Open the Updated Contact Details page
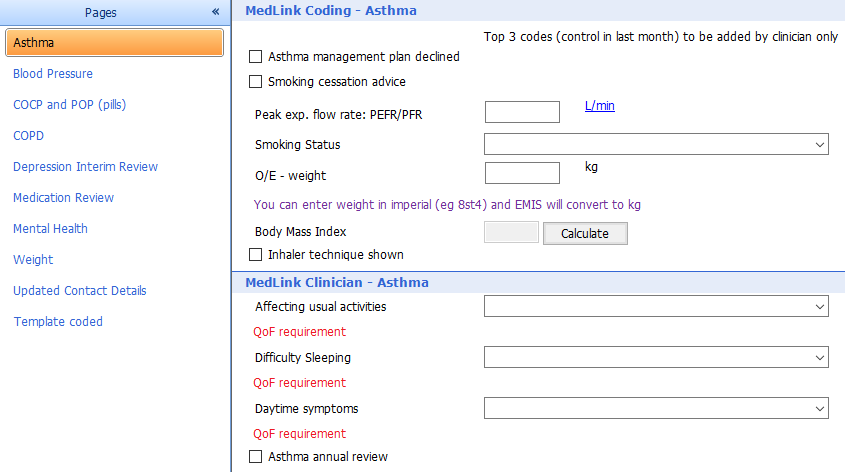 pyautogui.click(x=80, y=290)
